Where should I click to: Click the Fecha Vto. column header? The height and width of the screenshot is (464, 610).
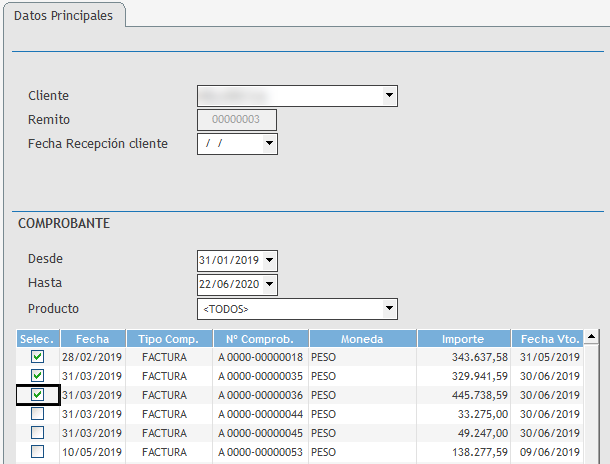tap(550, 339)
